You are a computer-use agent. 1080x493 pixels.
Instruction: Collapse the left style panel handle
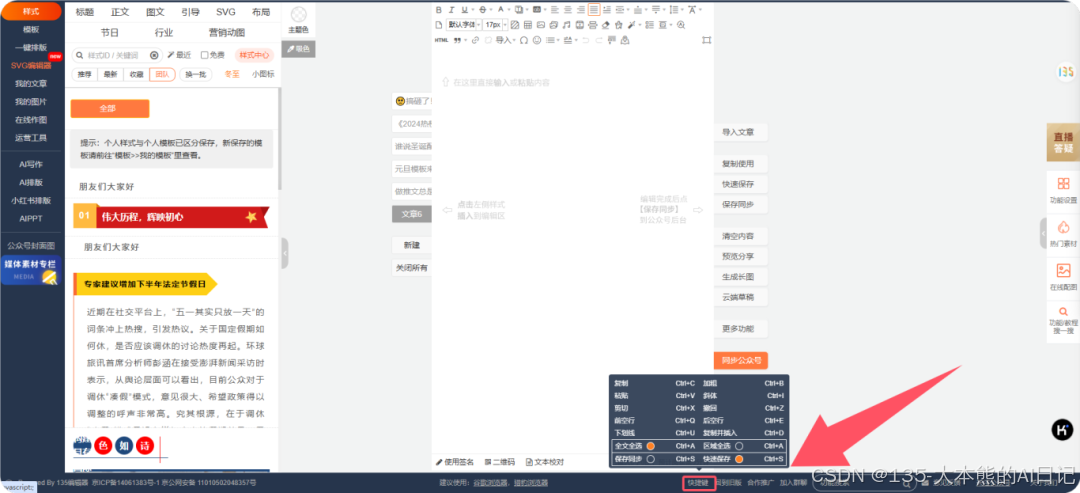[x=285, y=253]
